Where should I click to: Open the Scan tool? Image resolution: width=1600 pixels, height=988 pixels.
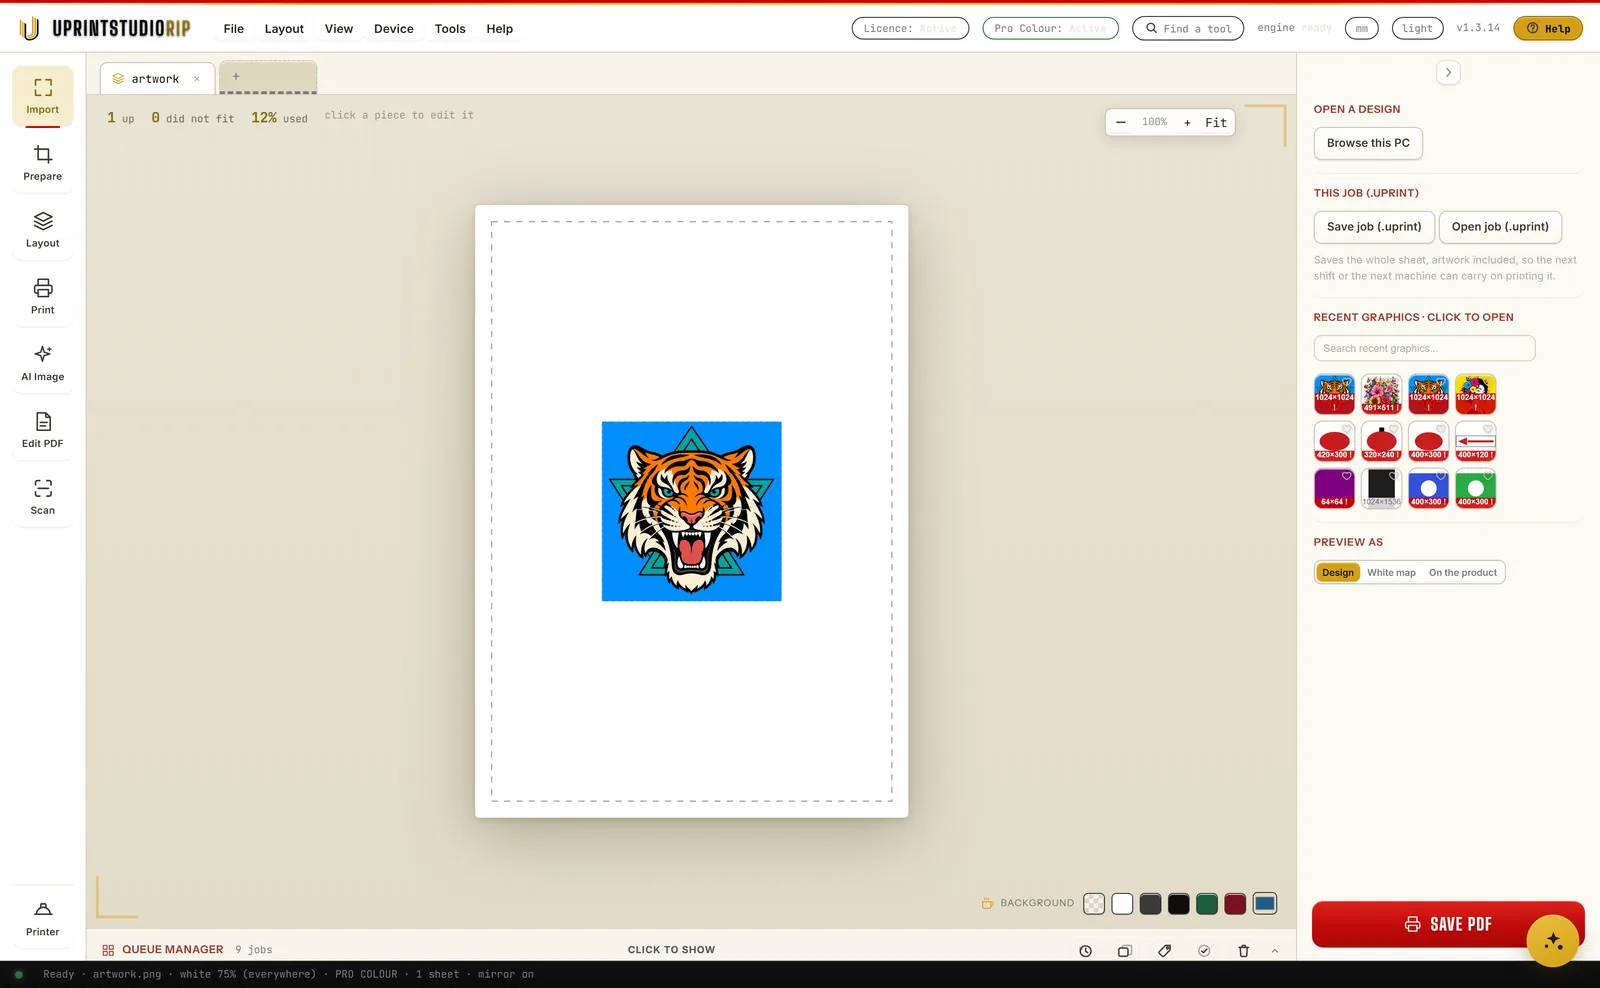click(x=42, y=498)
